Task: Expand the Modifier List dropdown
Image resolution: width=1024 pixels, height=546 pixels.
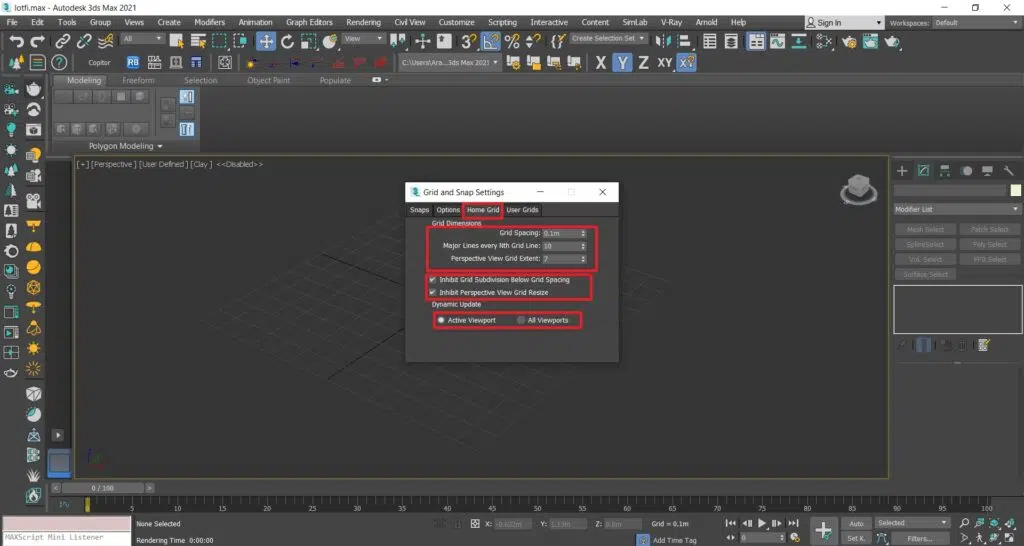Action: click(x=956, y=209)
